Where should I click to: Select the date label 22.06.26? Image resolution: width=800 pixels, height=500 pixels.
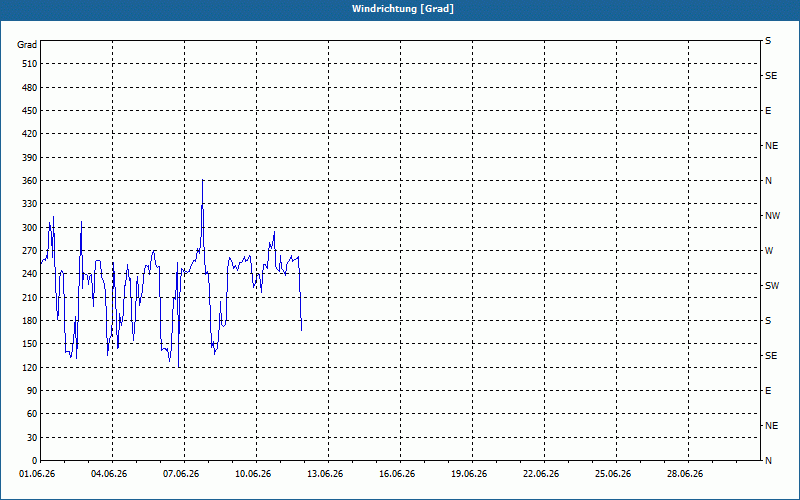pos(541,474)
